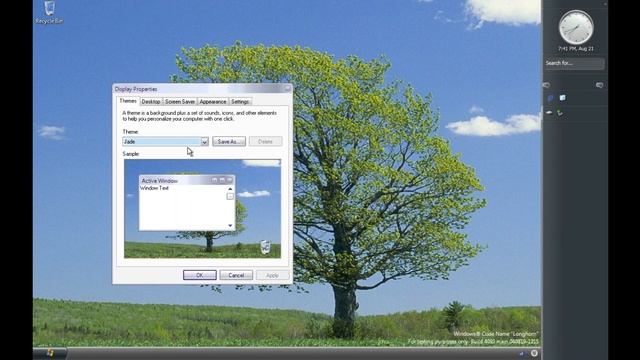The width and height of the screenshot is (640, 360).
Task: Select the Settings tab
Action: coord(240,102)
